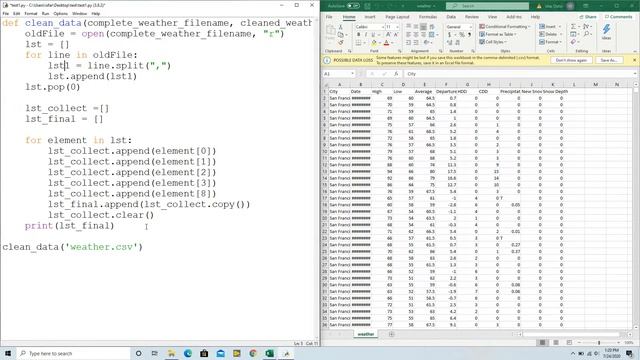Click the Percent Style icon
The width and height of the screenshot is (640, 360).
tap(462, 35)
